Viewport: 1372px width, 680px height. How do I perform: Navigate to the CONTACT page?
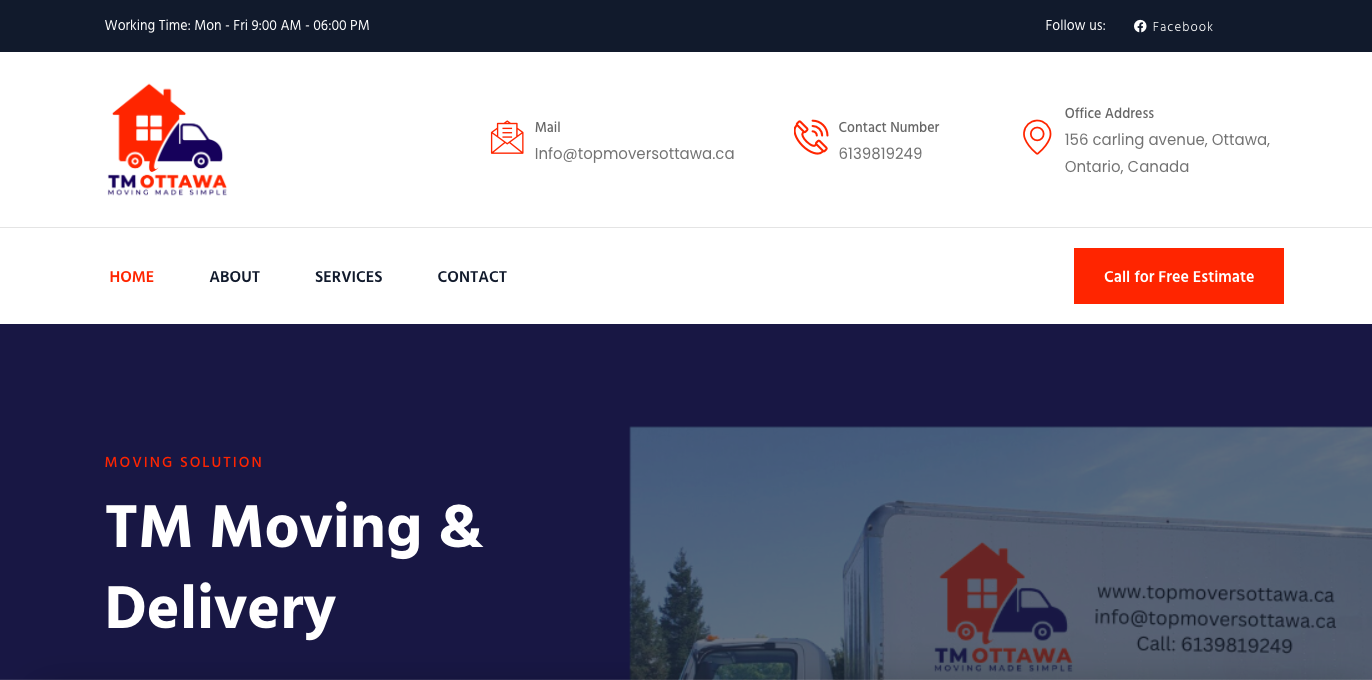[472, 276]
